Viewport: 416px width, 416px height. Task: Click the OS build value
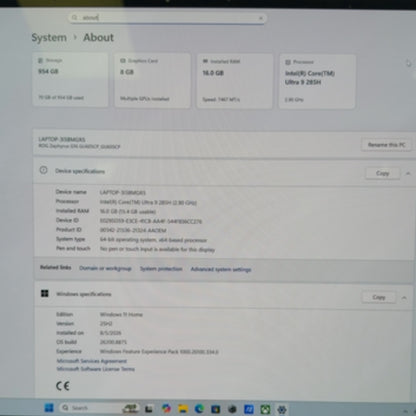tap(113, 342)
